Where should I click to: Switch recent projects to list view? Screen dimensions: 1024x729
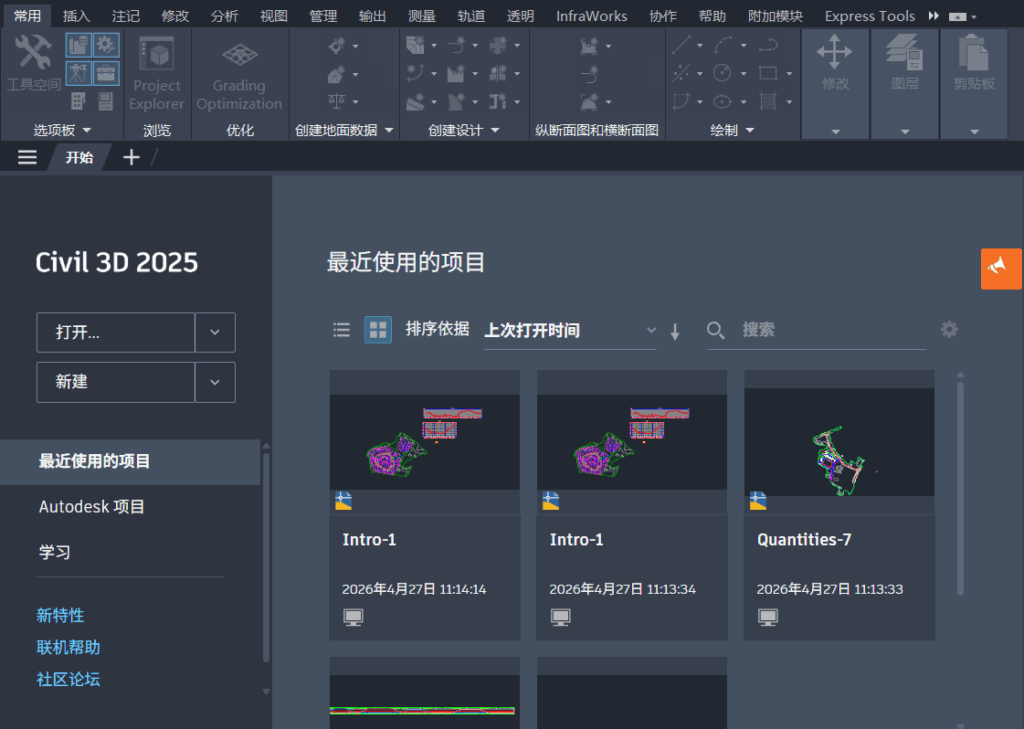pyautogui.click(x=340, y=329)
